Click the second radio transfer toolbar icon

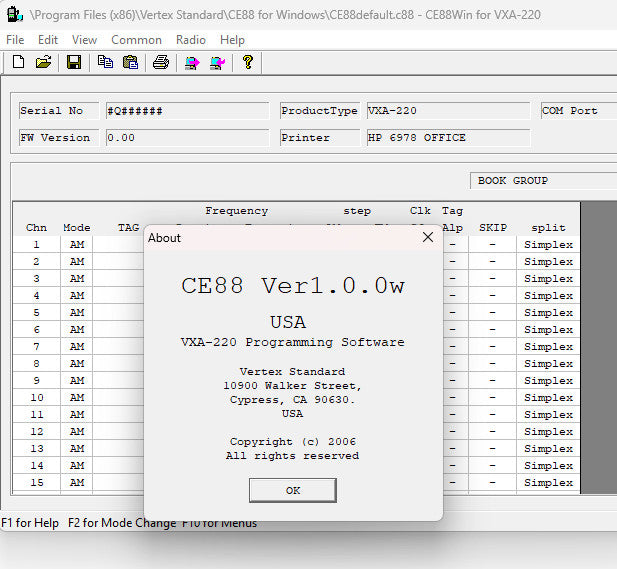[217, 62]
